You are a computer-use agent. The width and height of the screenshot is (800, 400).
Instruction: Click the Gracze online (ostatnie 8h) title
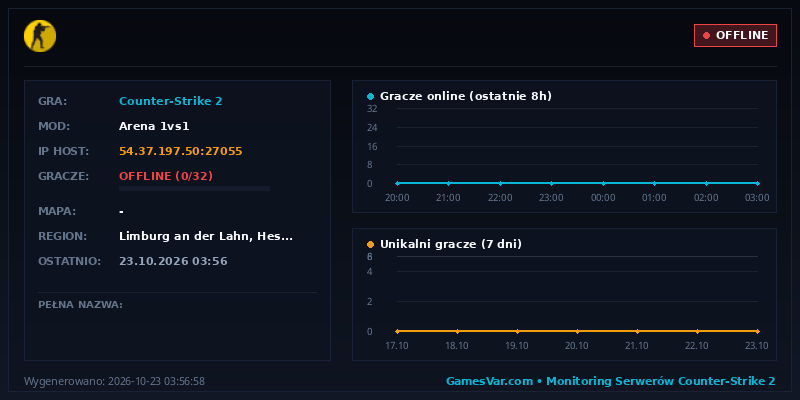(x=466, y=96)
